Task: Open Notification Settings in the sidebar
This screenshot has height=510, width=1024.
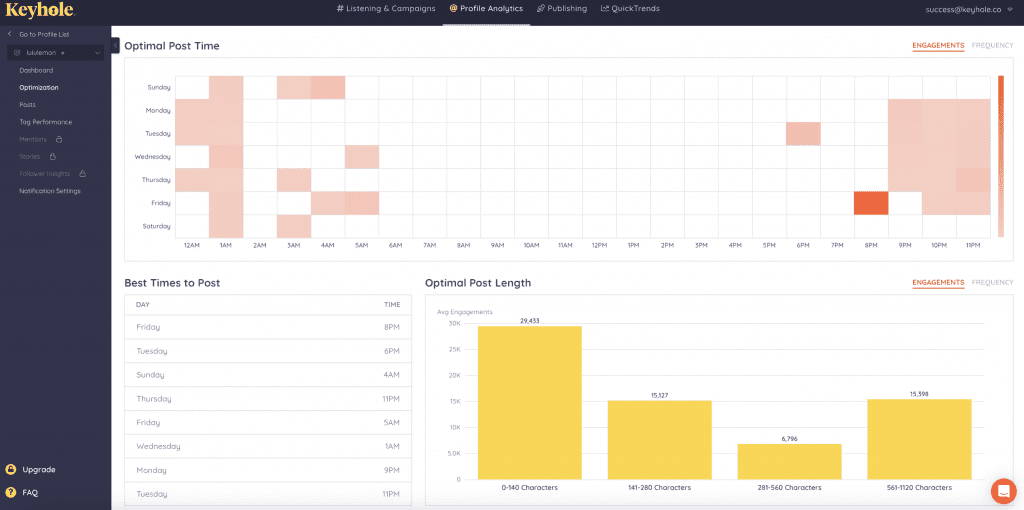Action: [x=50, y=191]
